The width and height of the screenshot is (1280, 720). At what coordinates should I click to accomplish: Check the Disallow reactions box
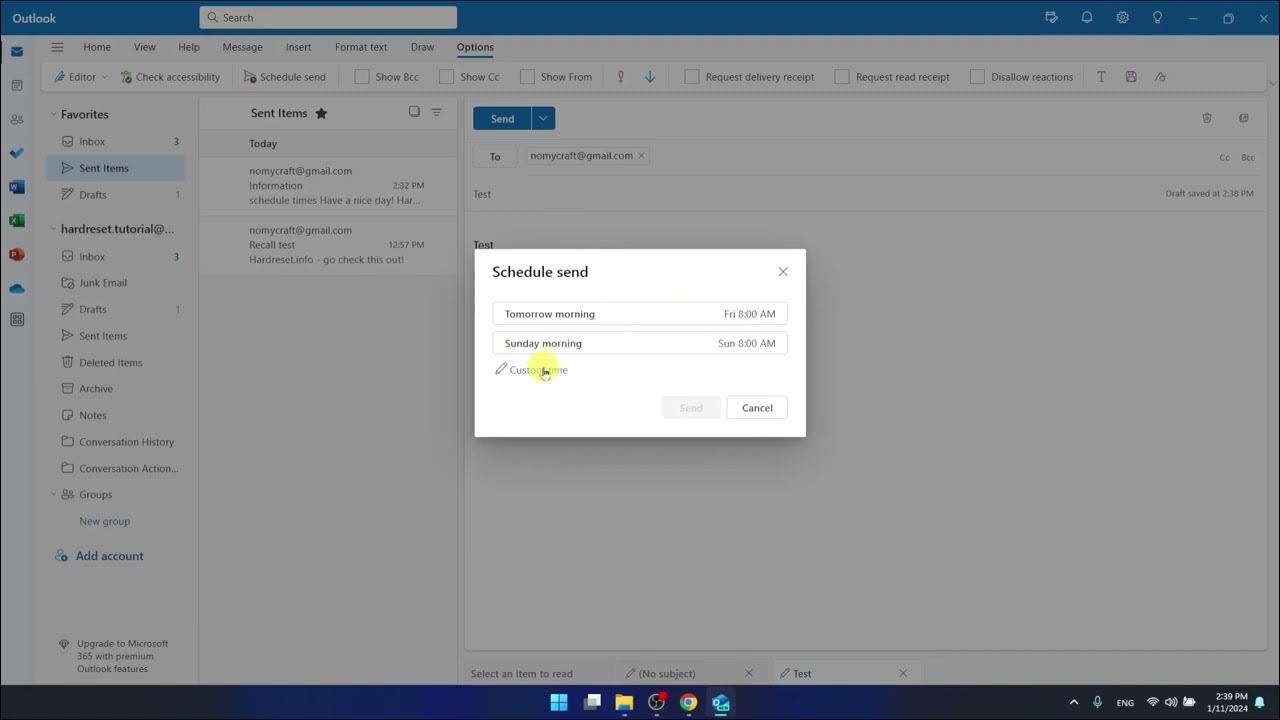[977, 77]
